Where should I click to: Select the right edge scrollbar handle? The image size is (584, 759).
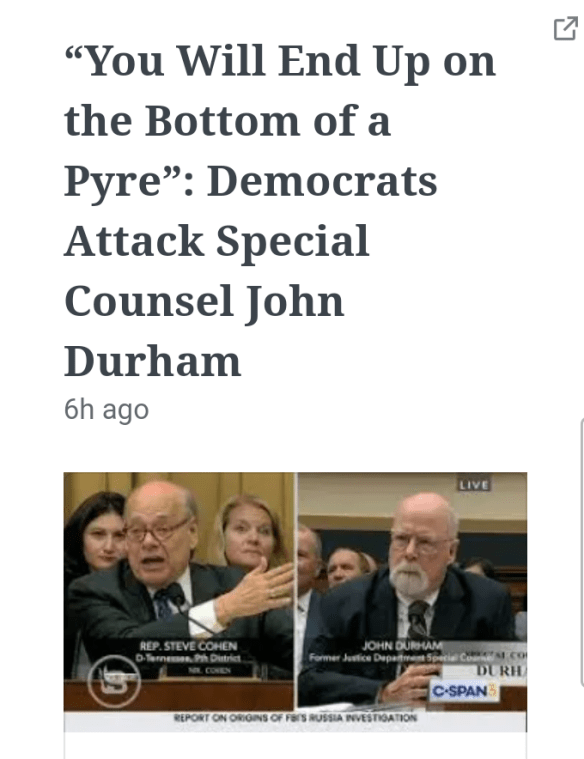coord(582,552)
